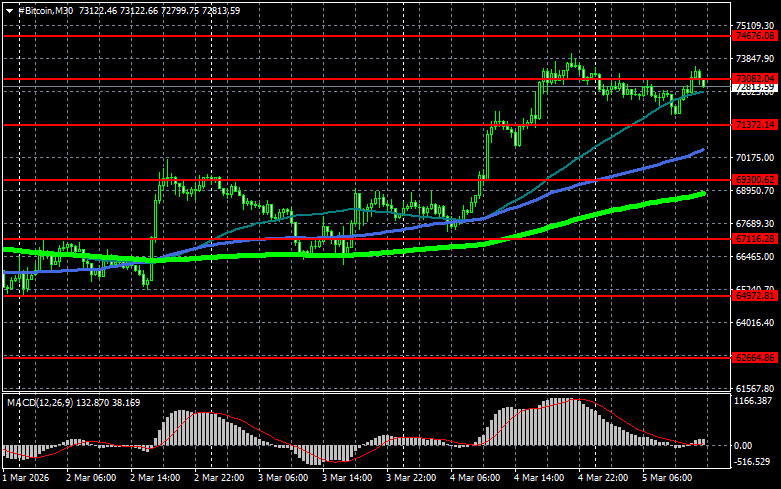The height and width of the screenshot is (489, 781).
Task: Click the MACD scale value 0.00
Action: pyautogui.click(x=743, y=446)
